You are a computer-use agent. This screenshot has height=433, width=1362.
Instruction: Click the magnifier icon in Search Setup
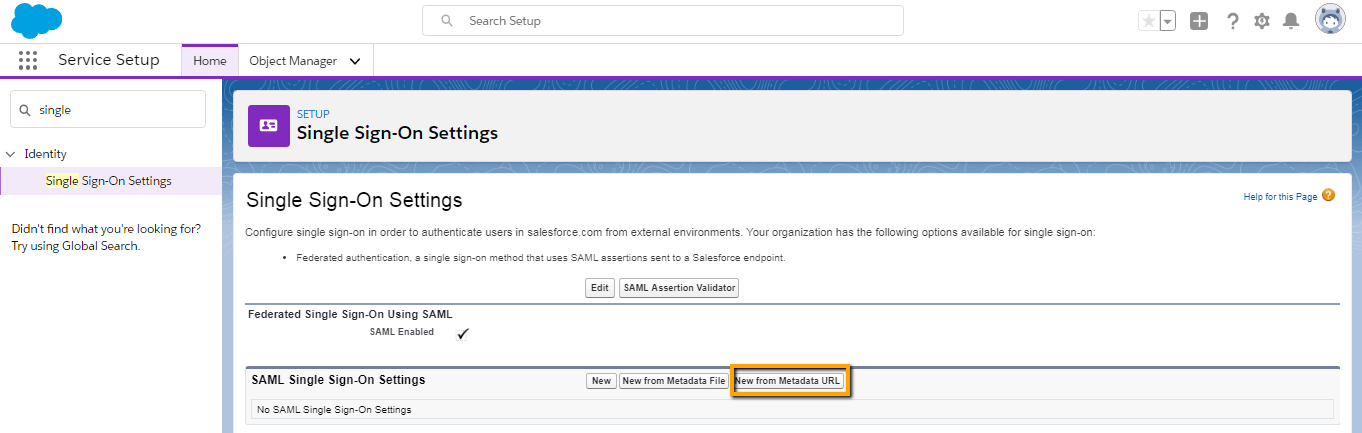pyautogui.click(x=447, y=20)
